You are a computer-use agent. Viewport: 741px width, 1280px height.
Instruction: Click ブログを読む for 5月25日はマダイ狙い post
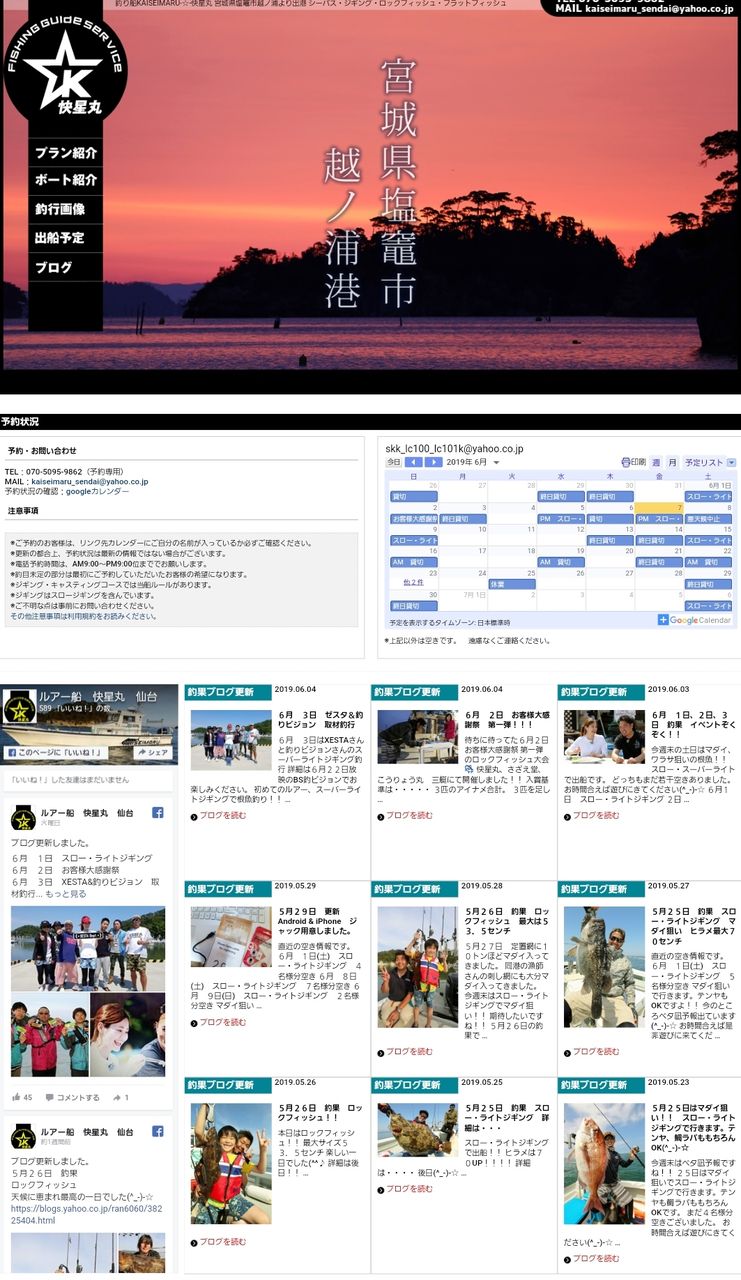coord(596,1259)
